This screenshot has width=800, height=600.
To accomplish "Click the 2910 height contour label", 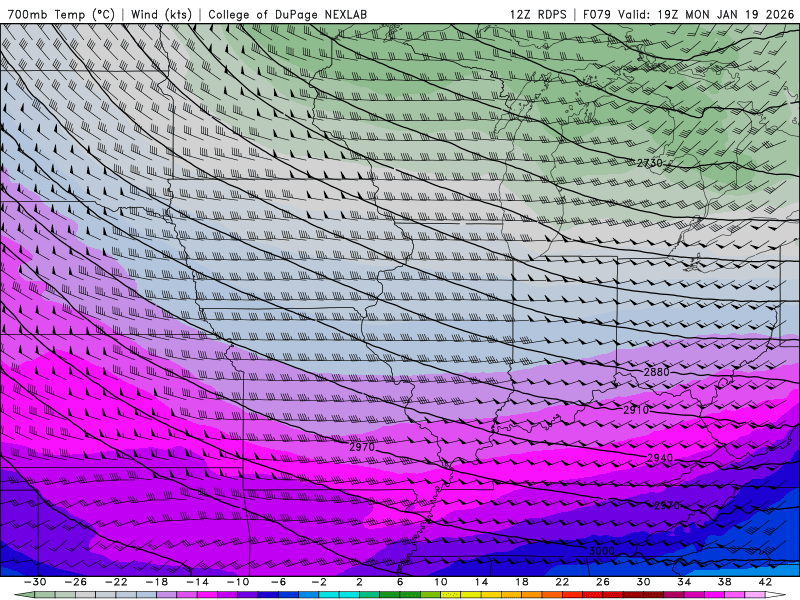I will (636, 410).
